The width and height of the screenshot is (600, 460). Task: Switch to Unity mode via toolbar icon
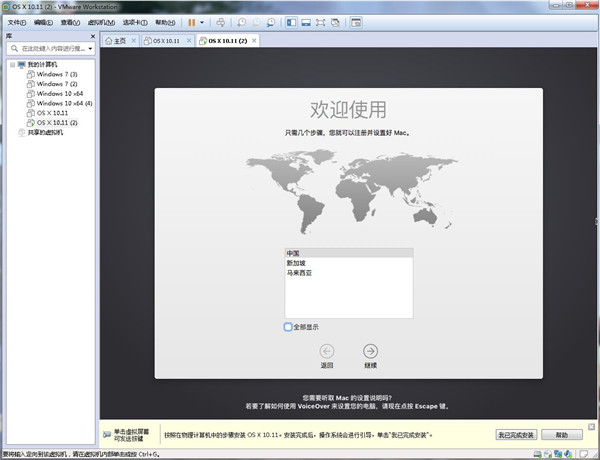pos(335,23)
